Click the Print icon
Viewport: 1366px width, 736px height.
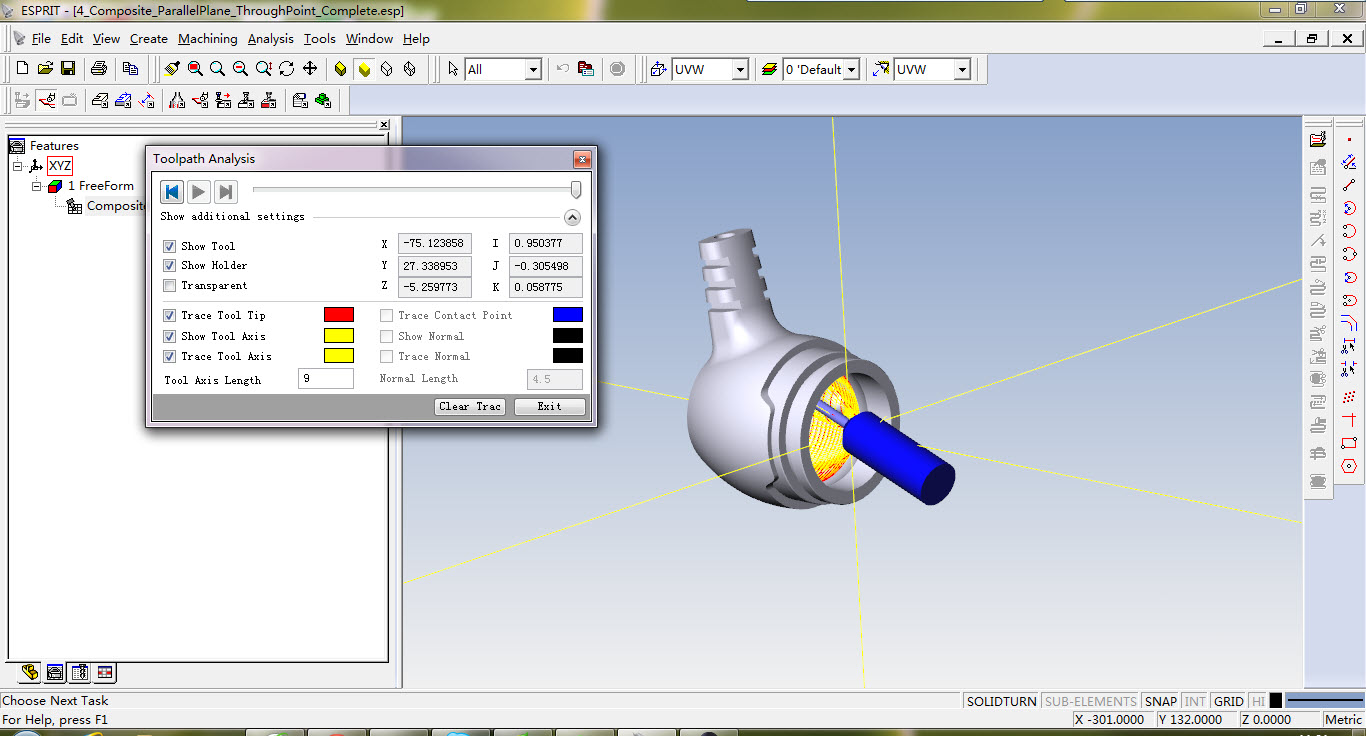(x=98, y=69)
